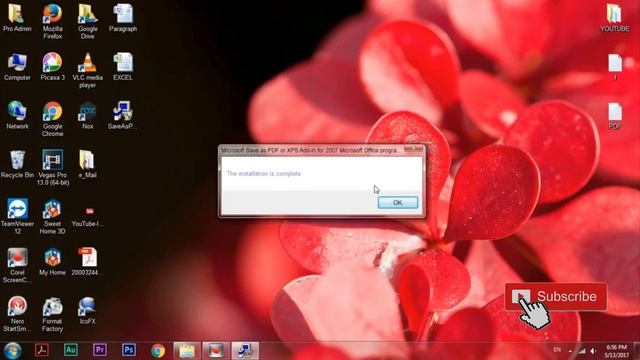This screenshot has width=640, height=360.
Task: Open the Windows Start menu orb
Action: click(x=13, y=351)
